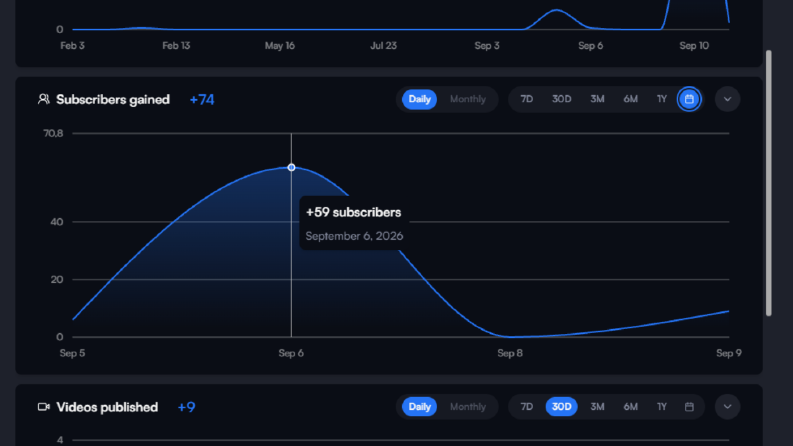Select 1Y range for Videos published
The image size is (793, 446).
[x=662, y=407]
